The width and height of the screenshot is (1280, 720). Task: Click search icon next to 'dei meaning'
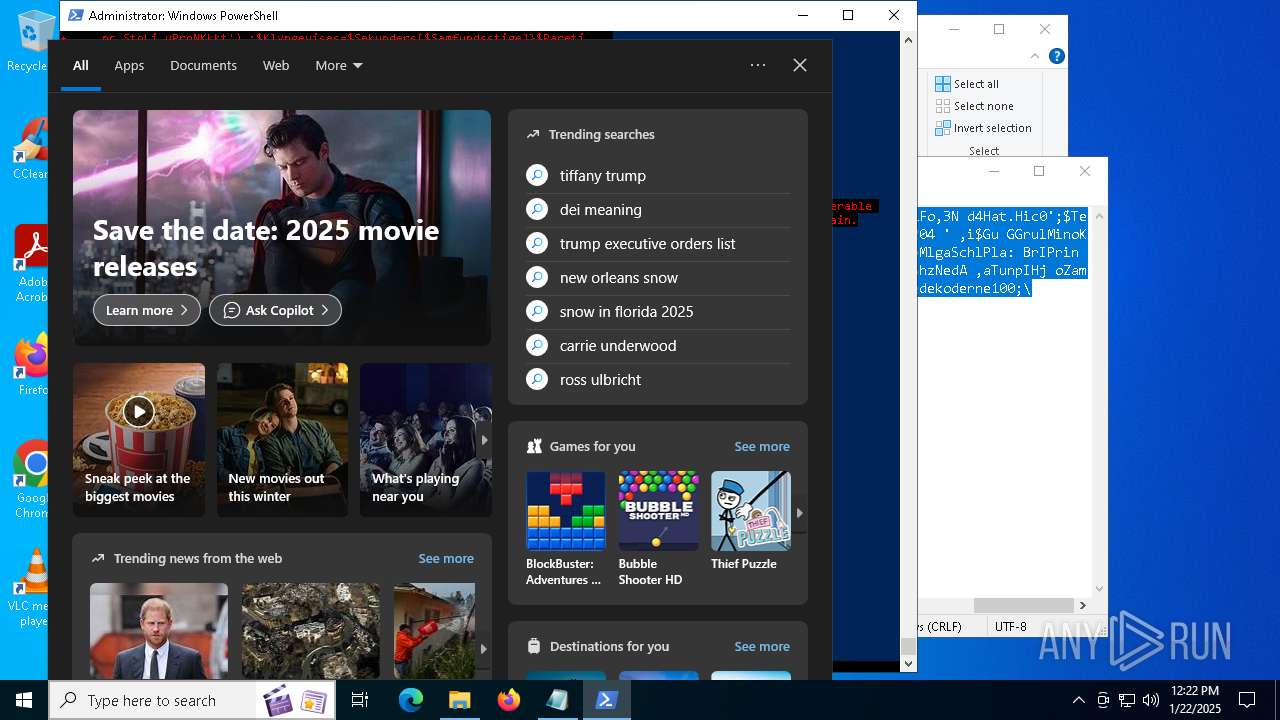(x=537, y=209)
